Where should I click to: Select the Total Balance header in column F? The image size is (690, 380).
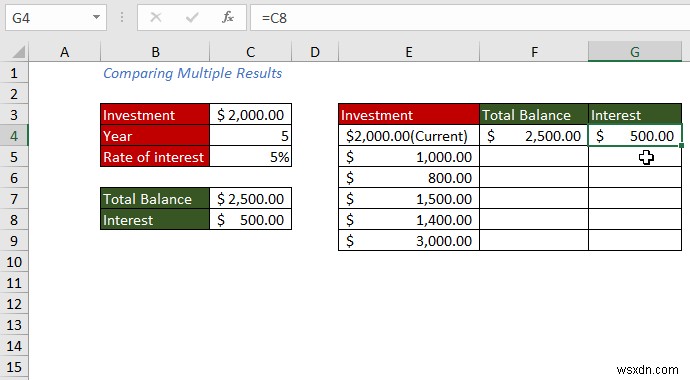(534, 115)
